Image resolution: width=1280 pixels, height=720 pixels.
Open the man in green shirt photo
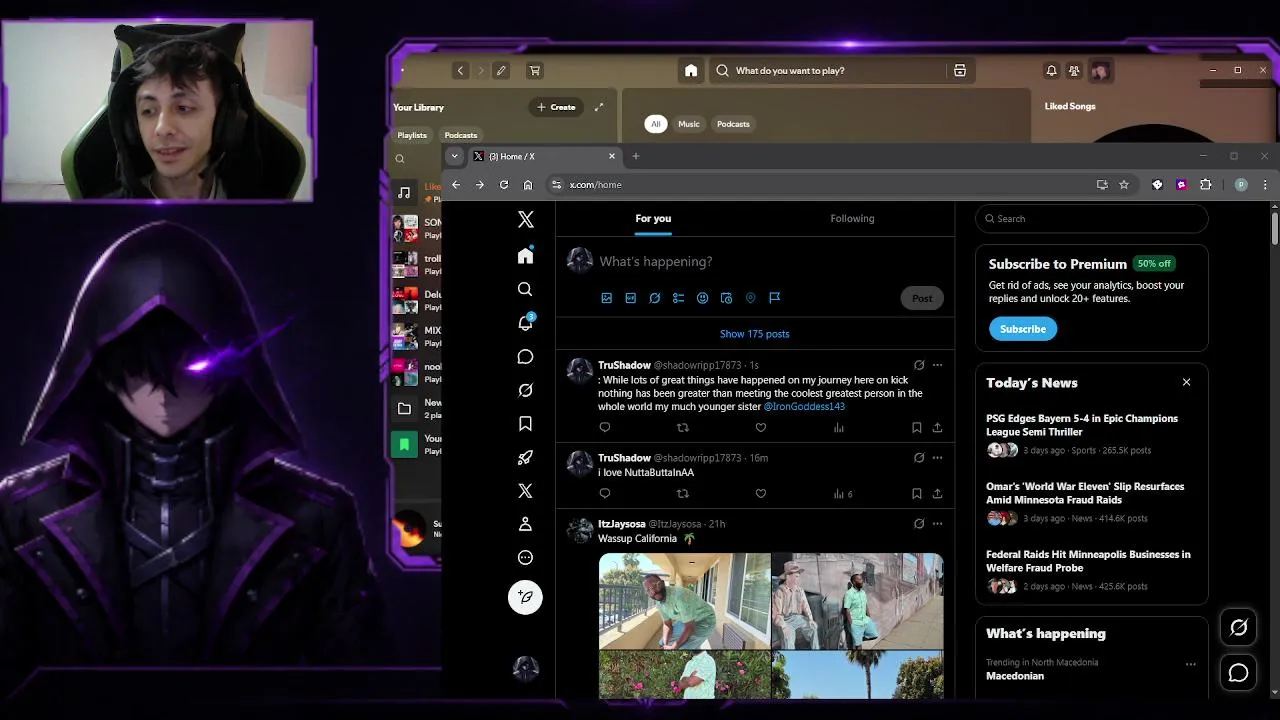(x=684, y=601)
